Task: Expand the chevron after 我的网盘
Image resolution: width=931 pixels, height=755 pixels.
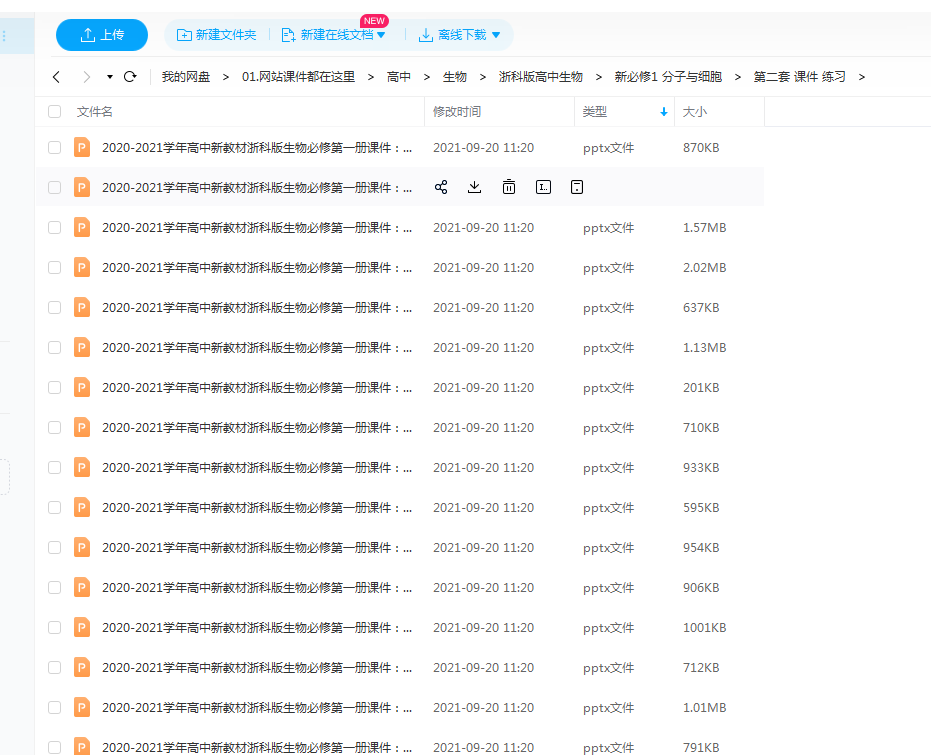Action: pos(226,77)
